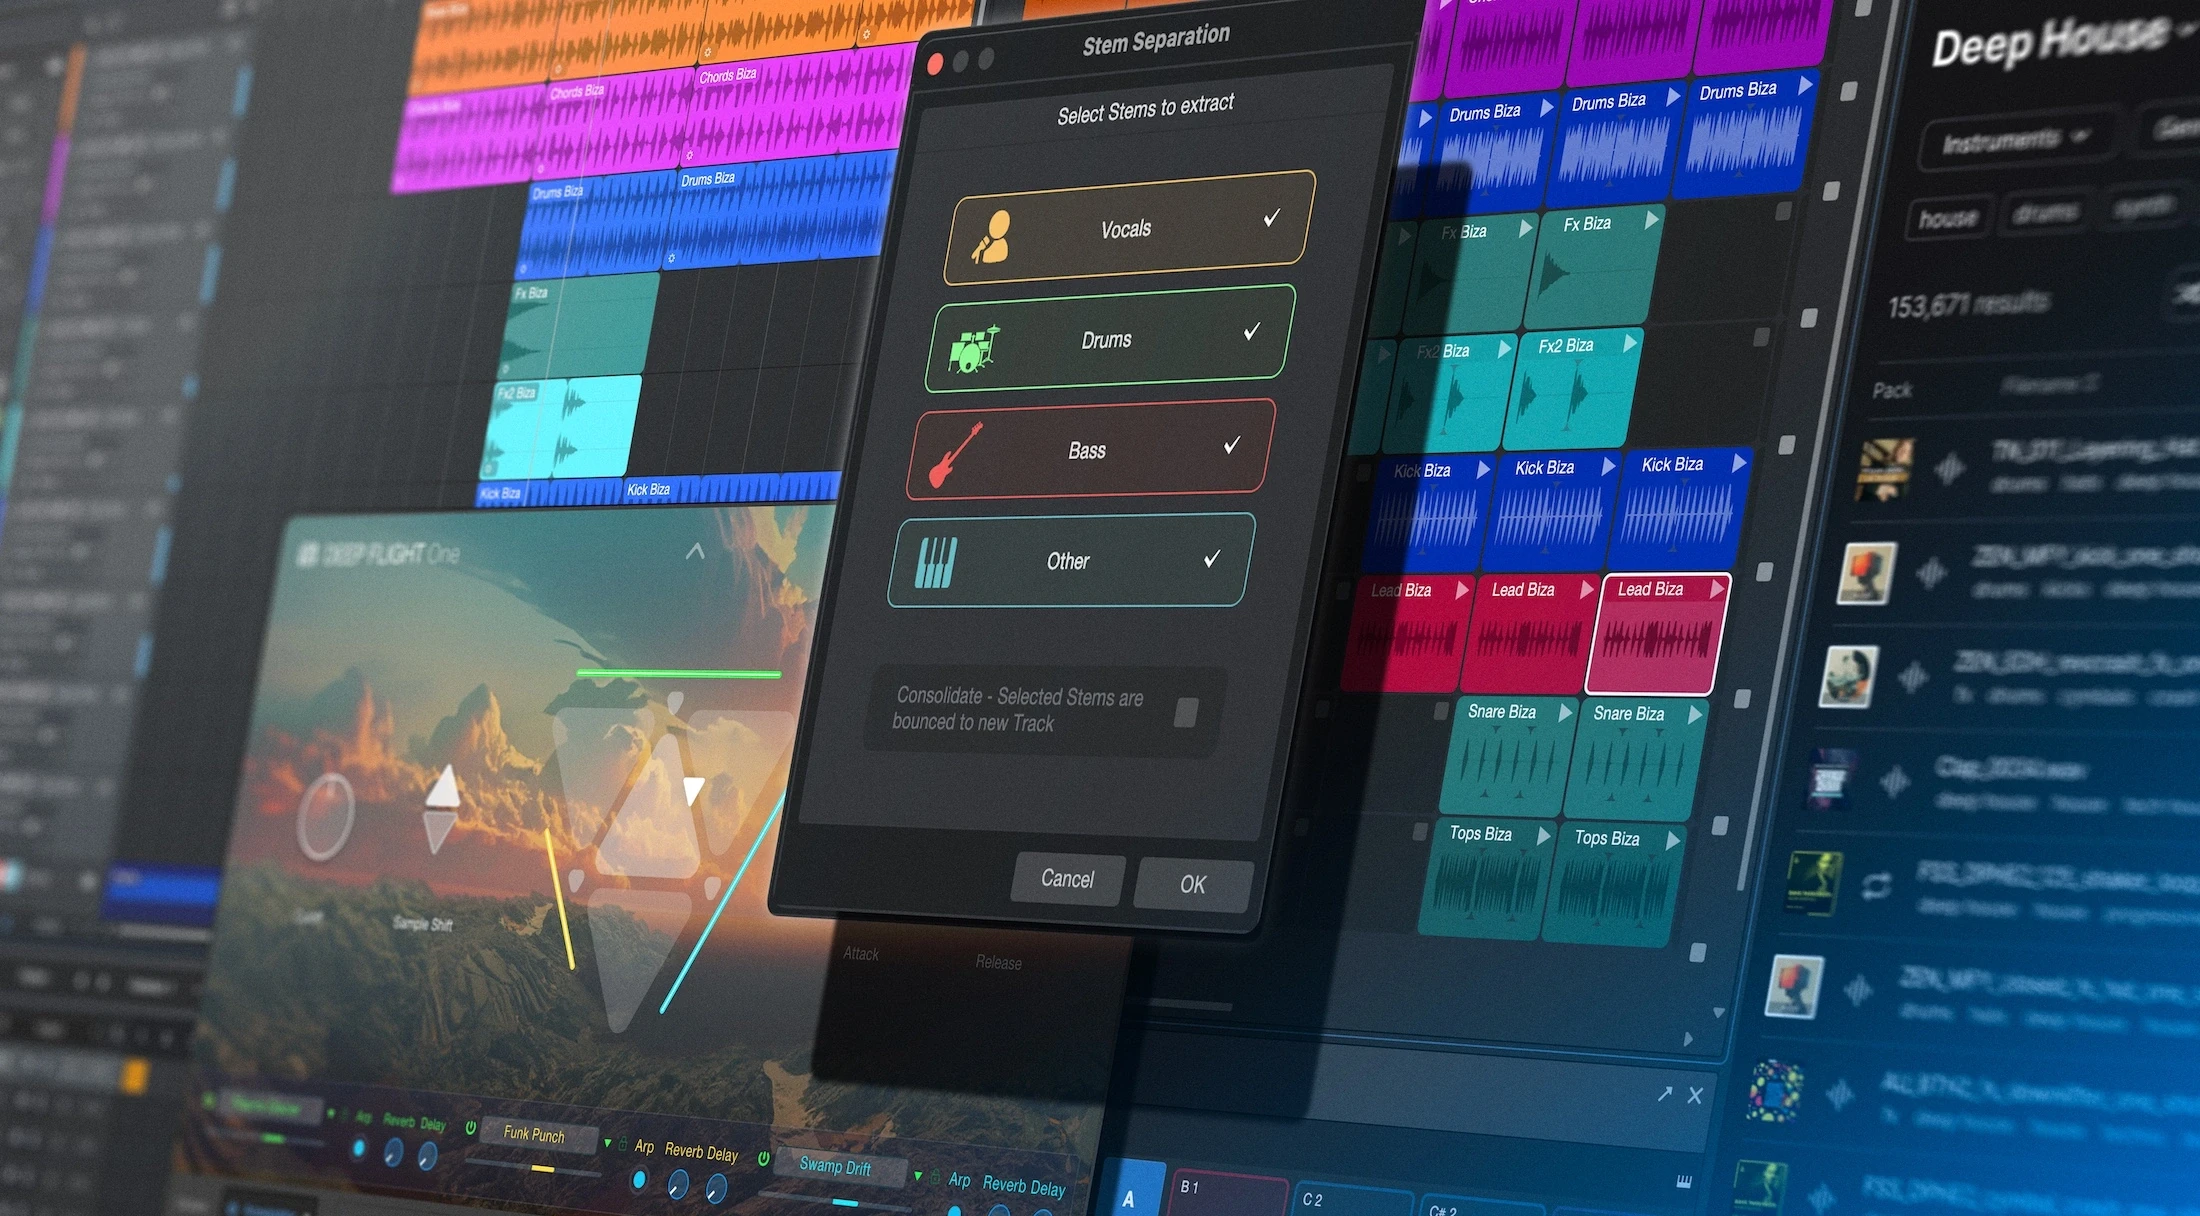The width and height of the screenshot is (2200, 1216).
Task: Click waveform icon of first browser result
Action: (x=1949, y=467)
